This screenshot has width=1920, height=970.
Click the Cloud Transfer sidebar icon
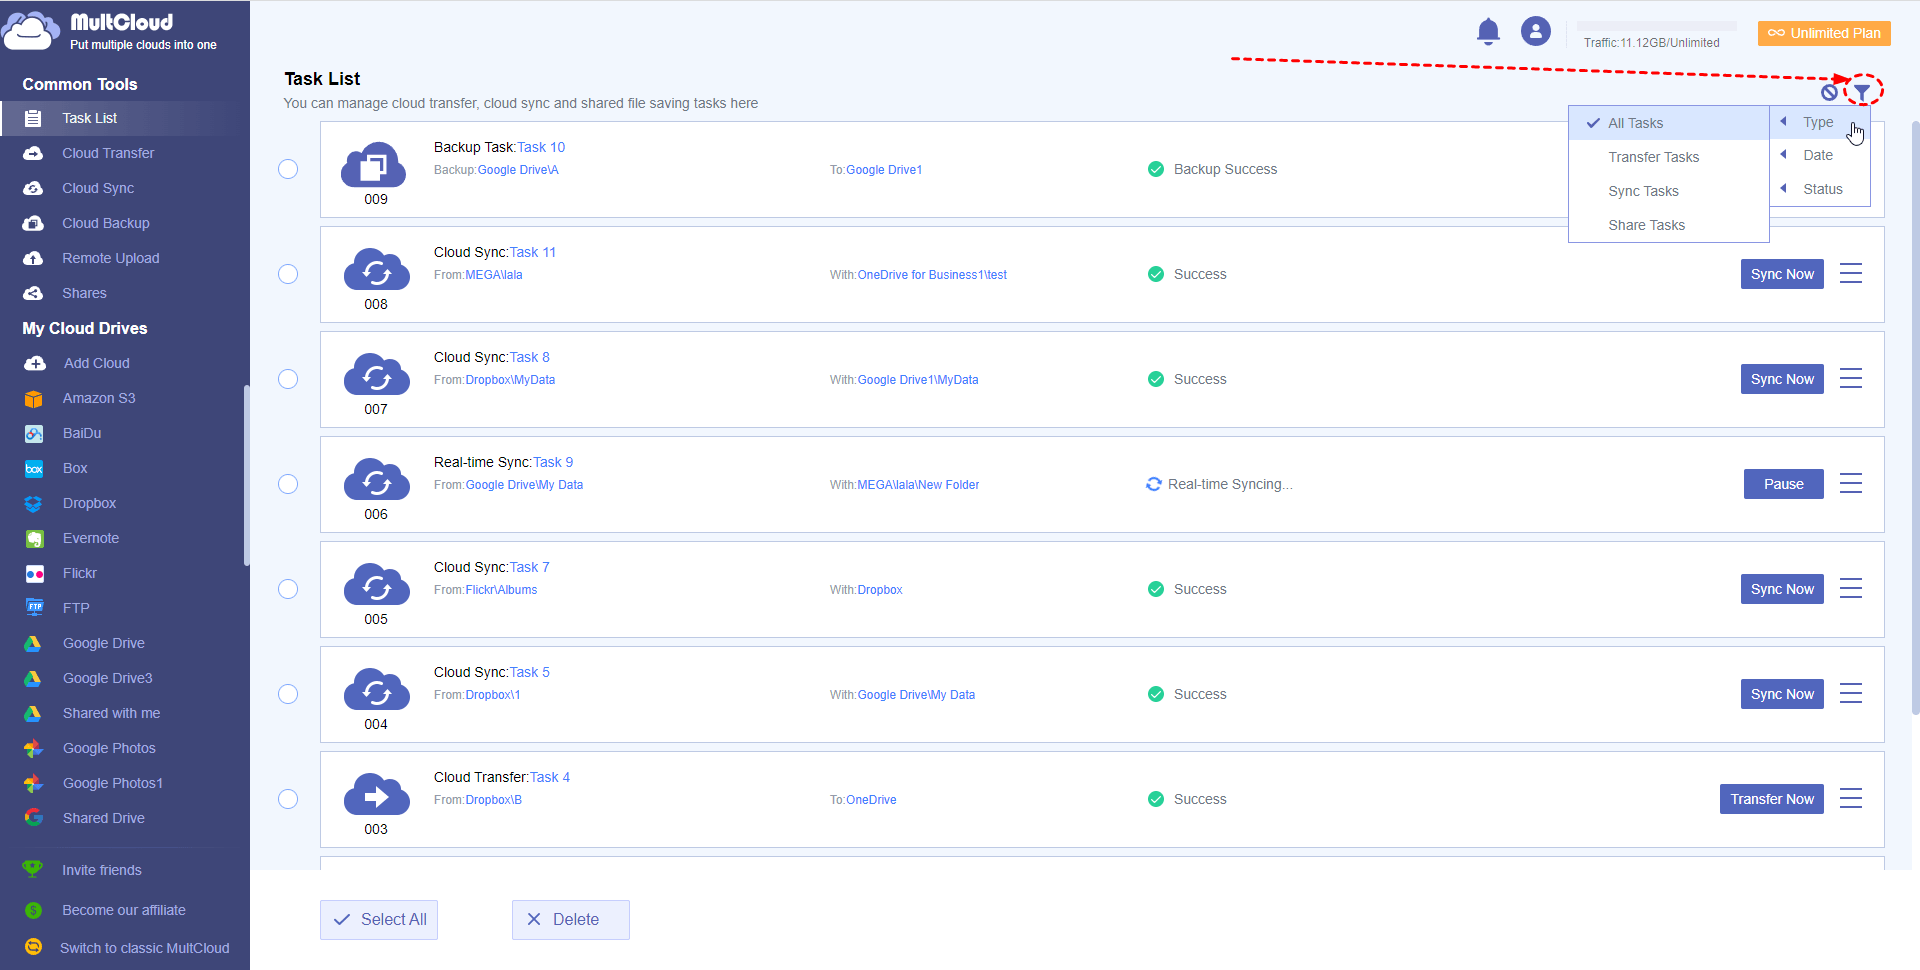pos(33,153)
